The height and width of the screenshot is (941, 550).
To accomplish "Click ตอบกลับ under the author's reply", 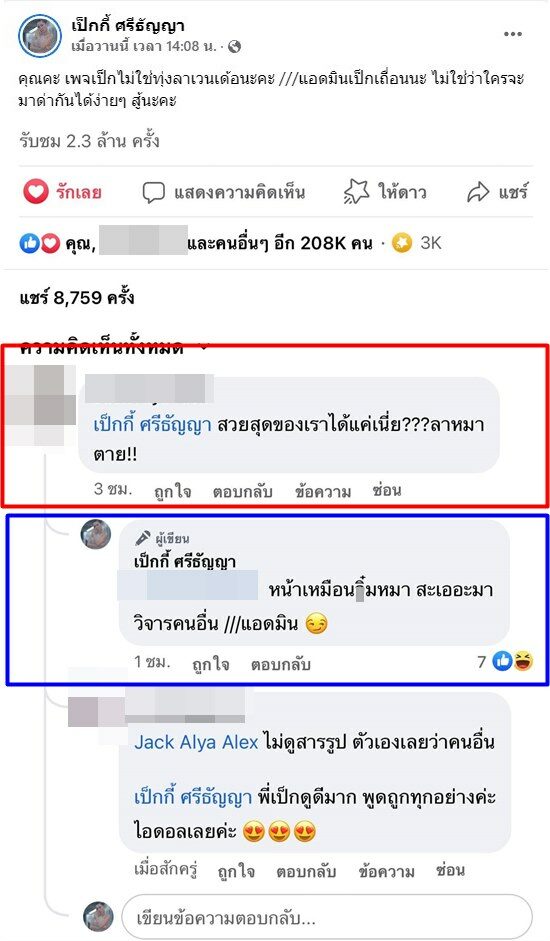I will tap(280, 664).
